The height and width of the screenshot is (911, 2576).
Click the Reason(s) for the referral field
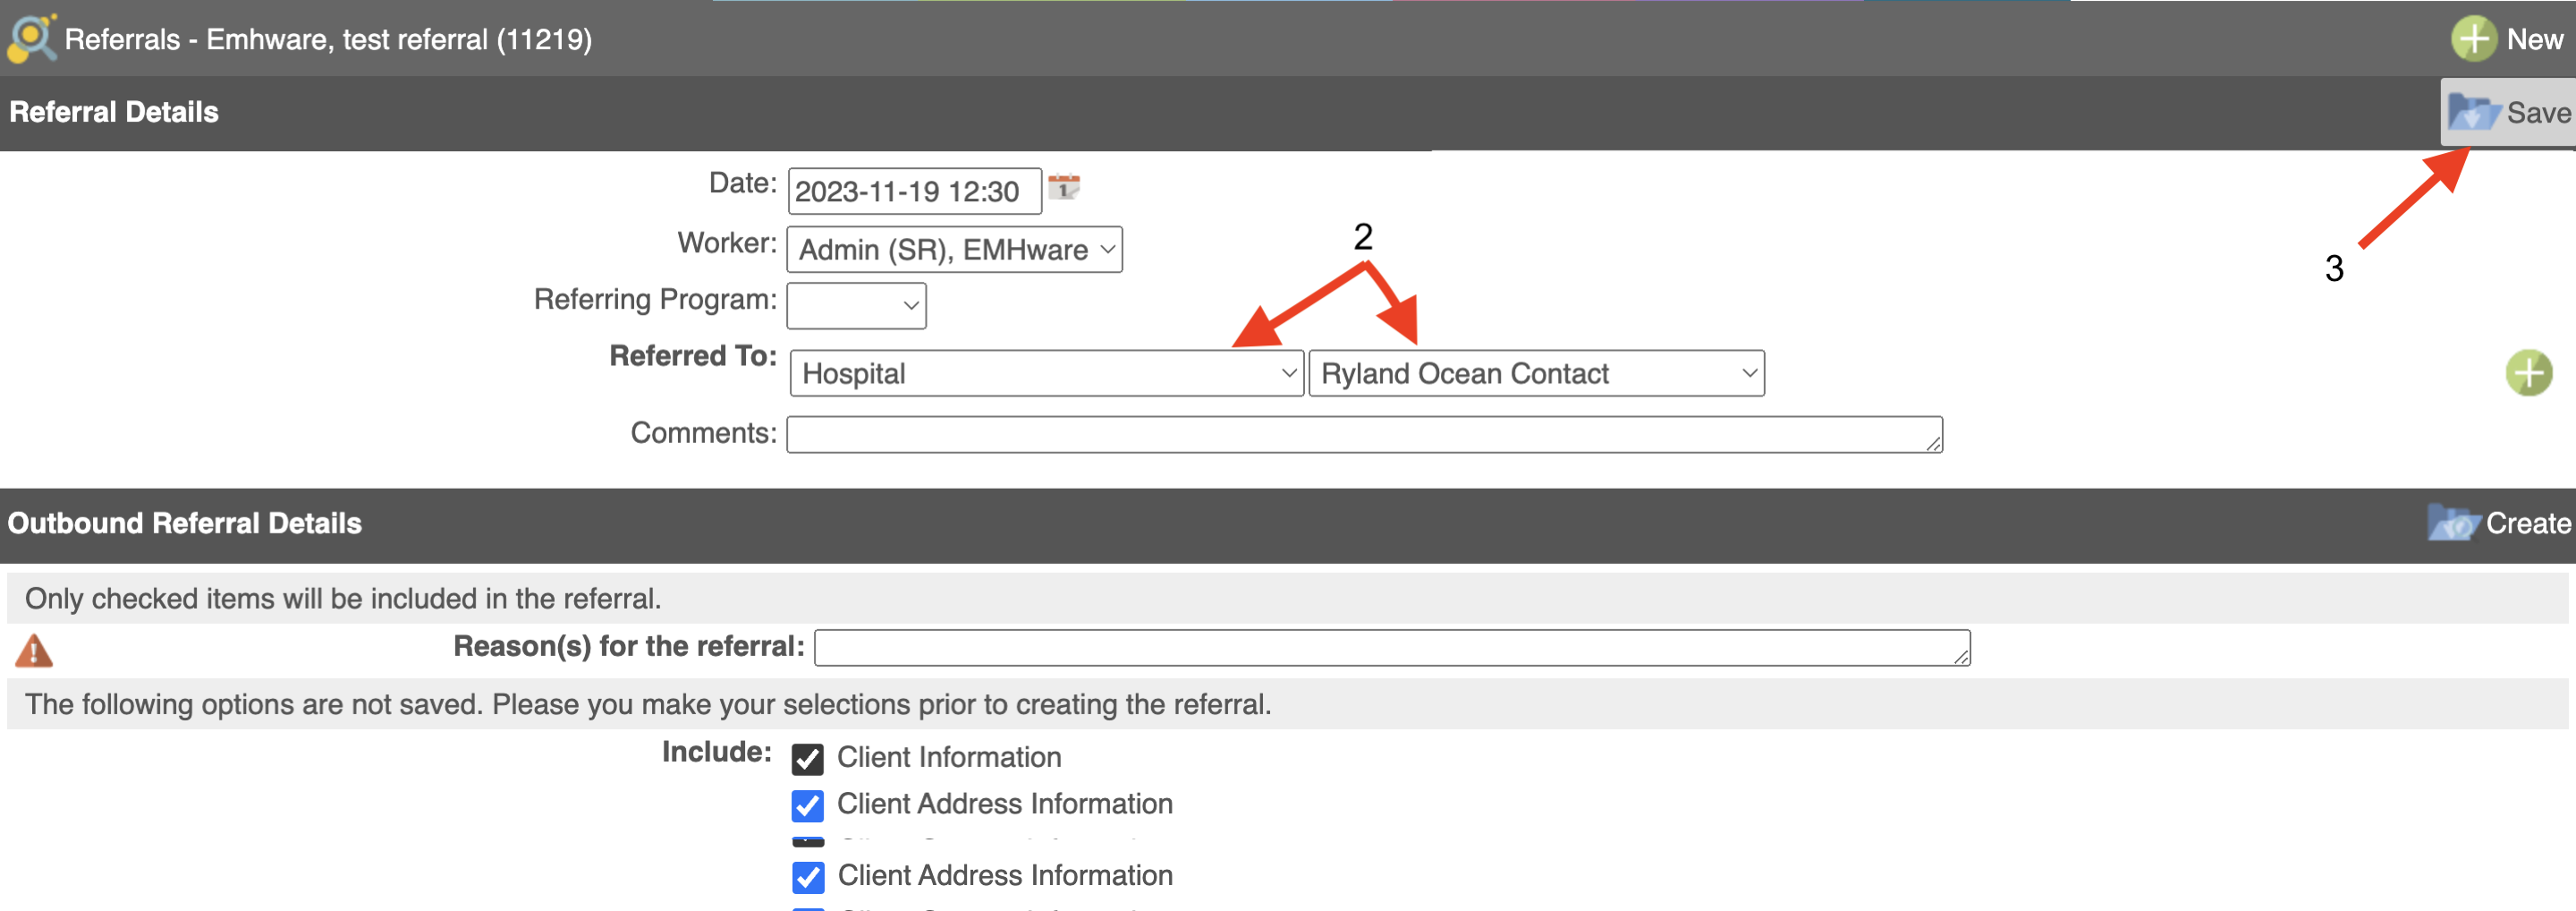(1390, 648)
